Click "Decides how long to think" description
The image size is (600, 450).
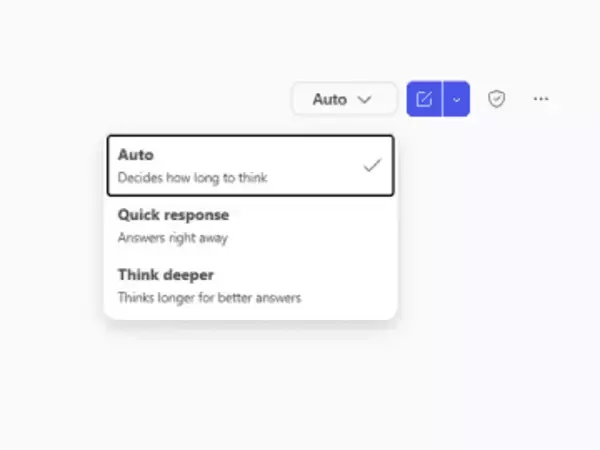[x=192, y=178]
